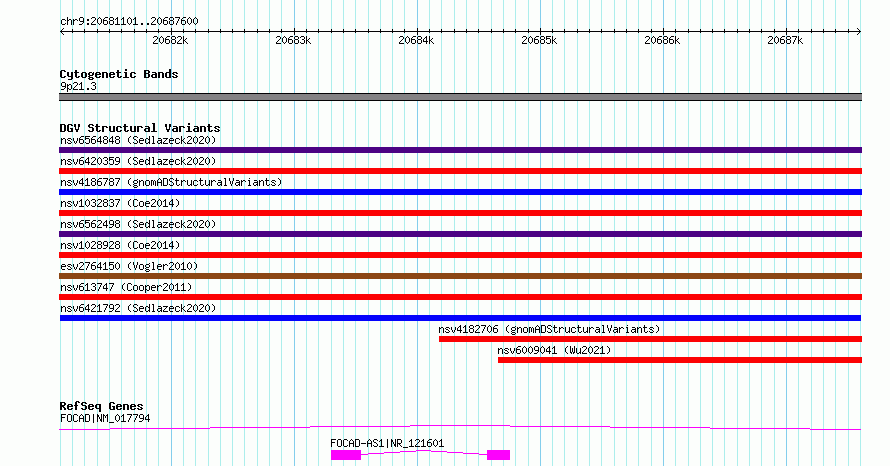Click the brown bar under esv2764150
Image resolution: width=890 pixels, height=466 pixels.
point(460,276)
